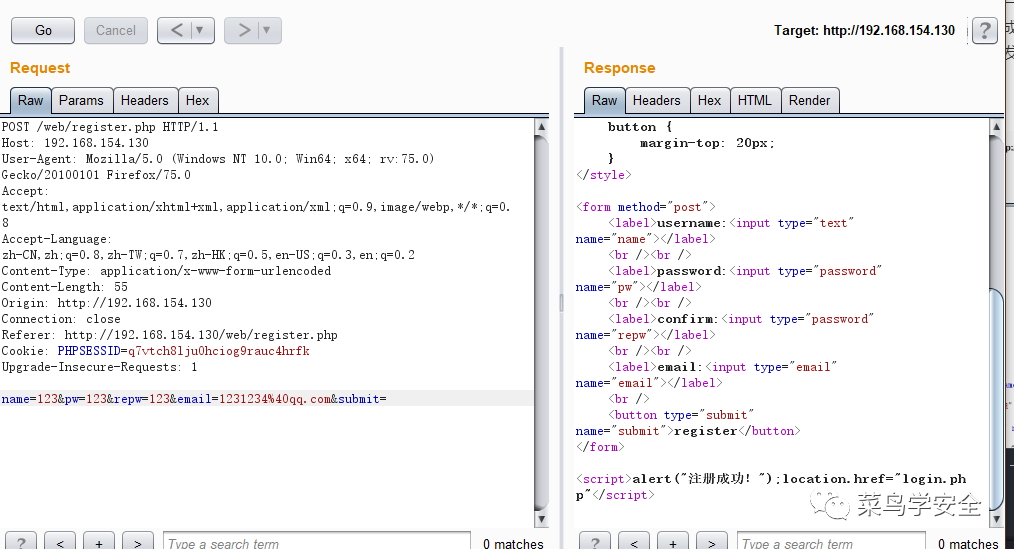Click the PHPSESSID cookie value

(219, 351)
